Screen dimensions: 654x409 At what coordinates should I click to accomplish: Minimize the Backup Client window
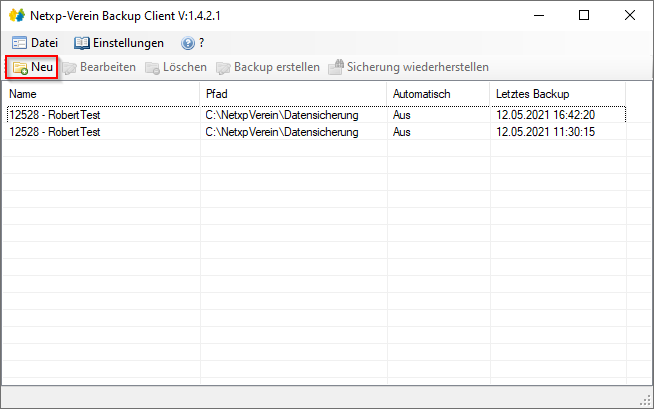coord(539,15)
